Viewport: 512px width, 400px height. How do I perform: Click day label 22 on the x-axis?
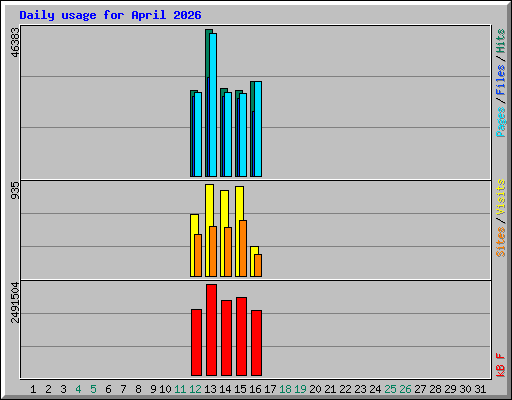(345, 389)
